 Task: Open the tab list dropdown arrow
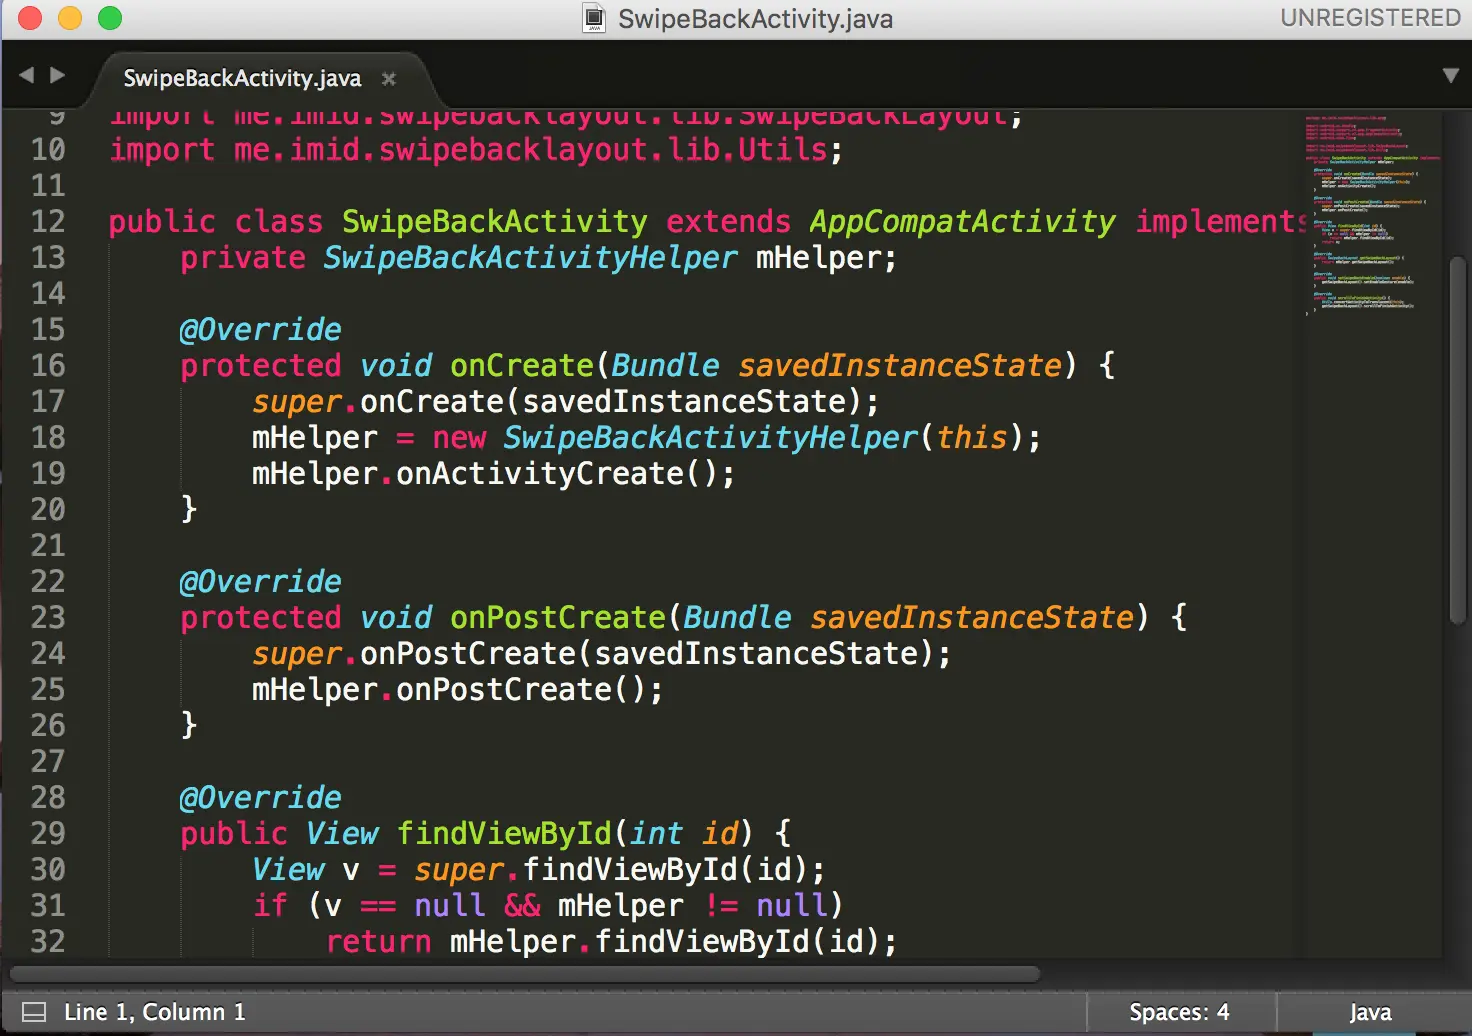1451,76
